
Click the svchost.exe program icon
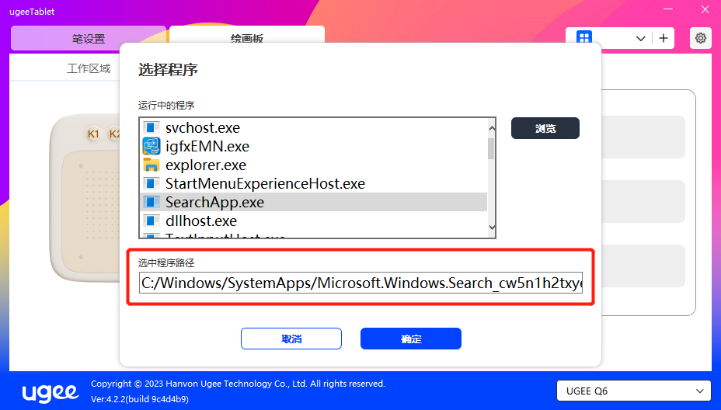[151, 127]
